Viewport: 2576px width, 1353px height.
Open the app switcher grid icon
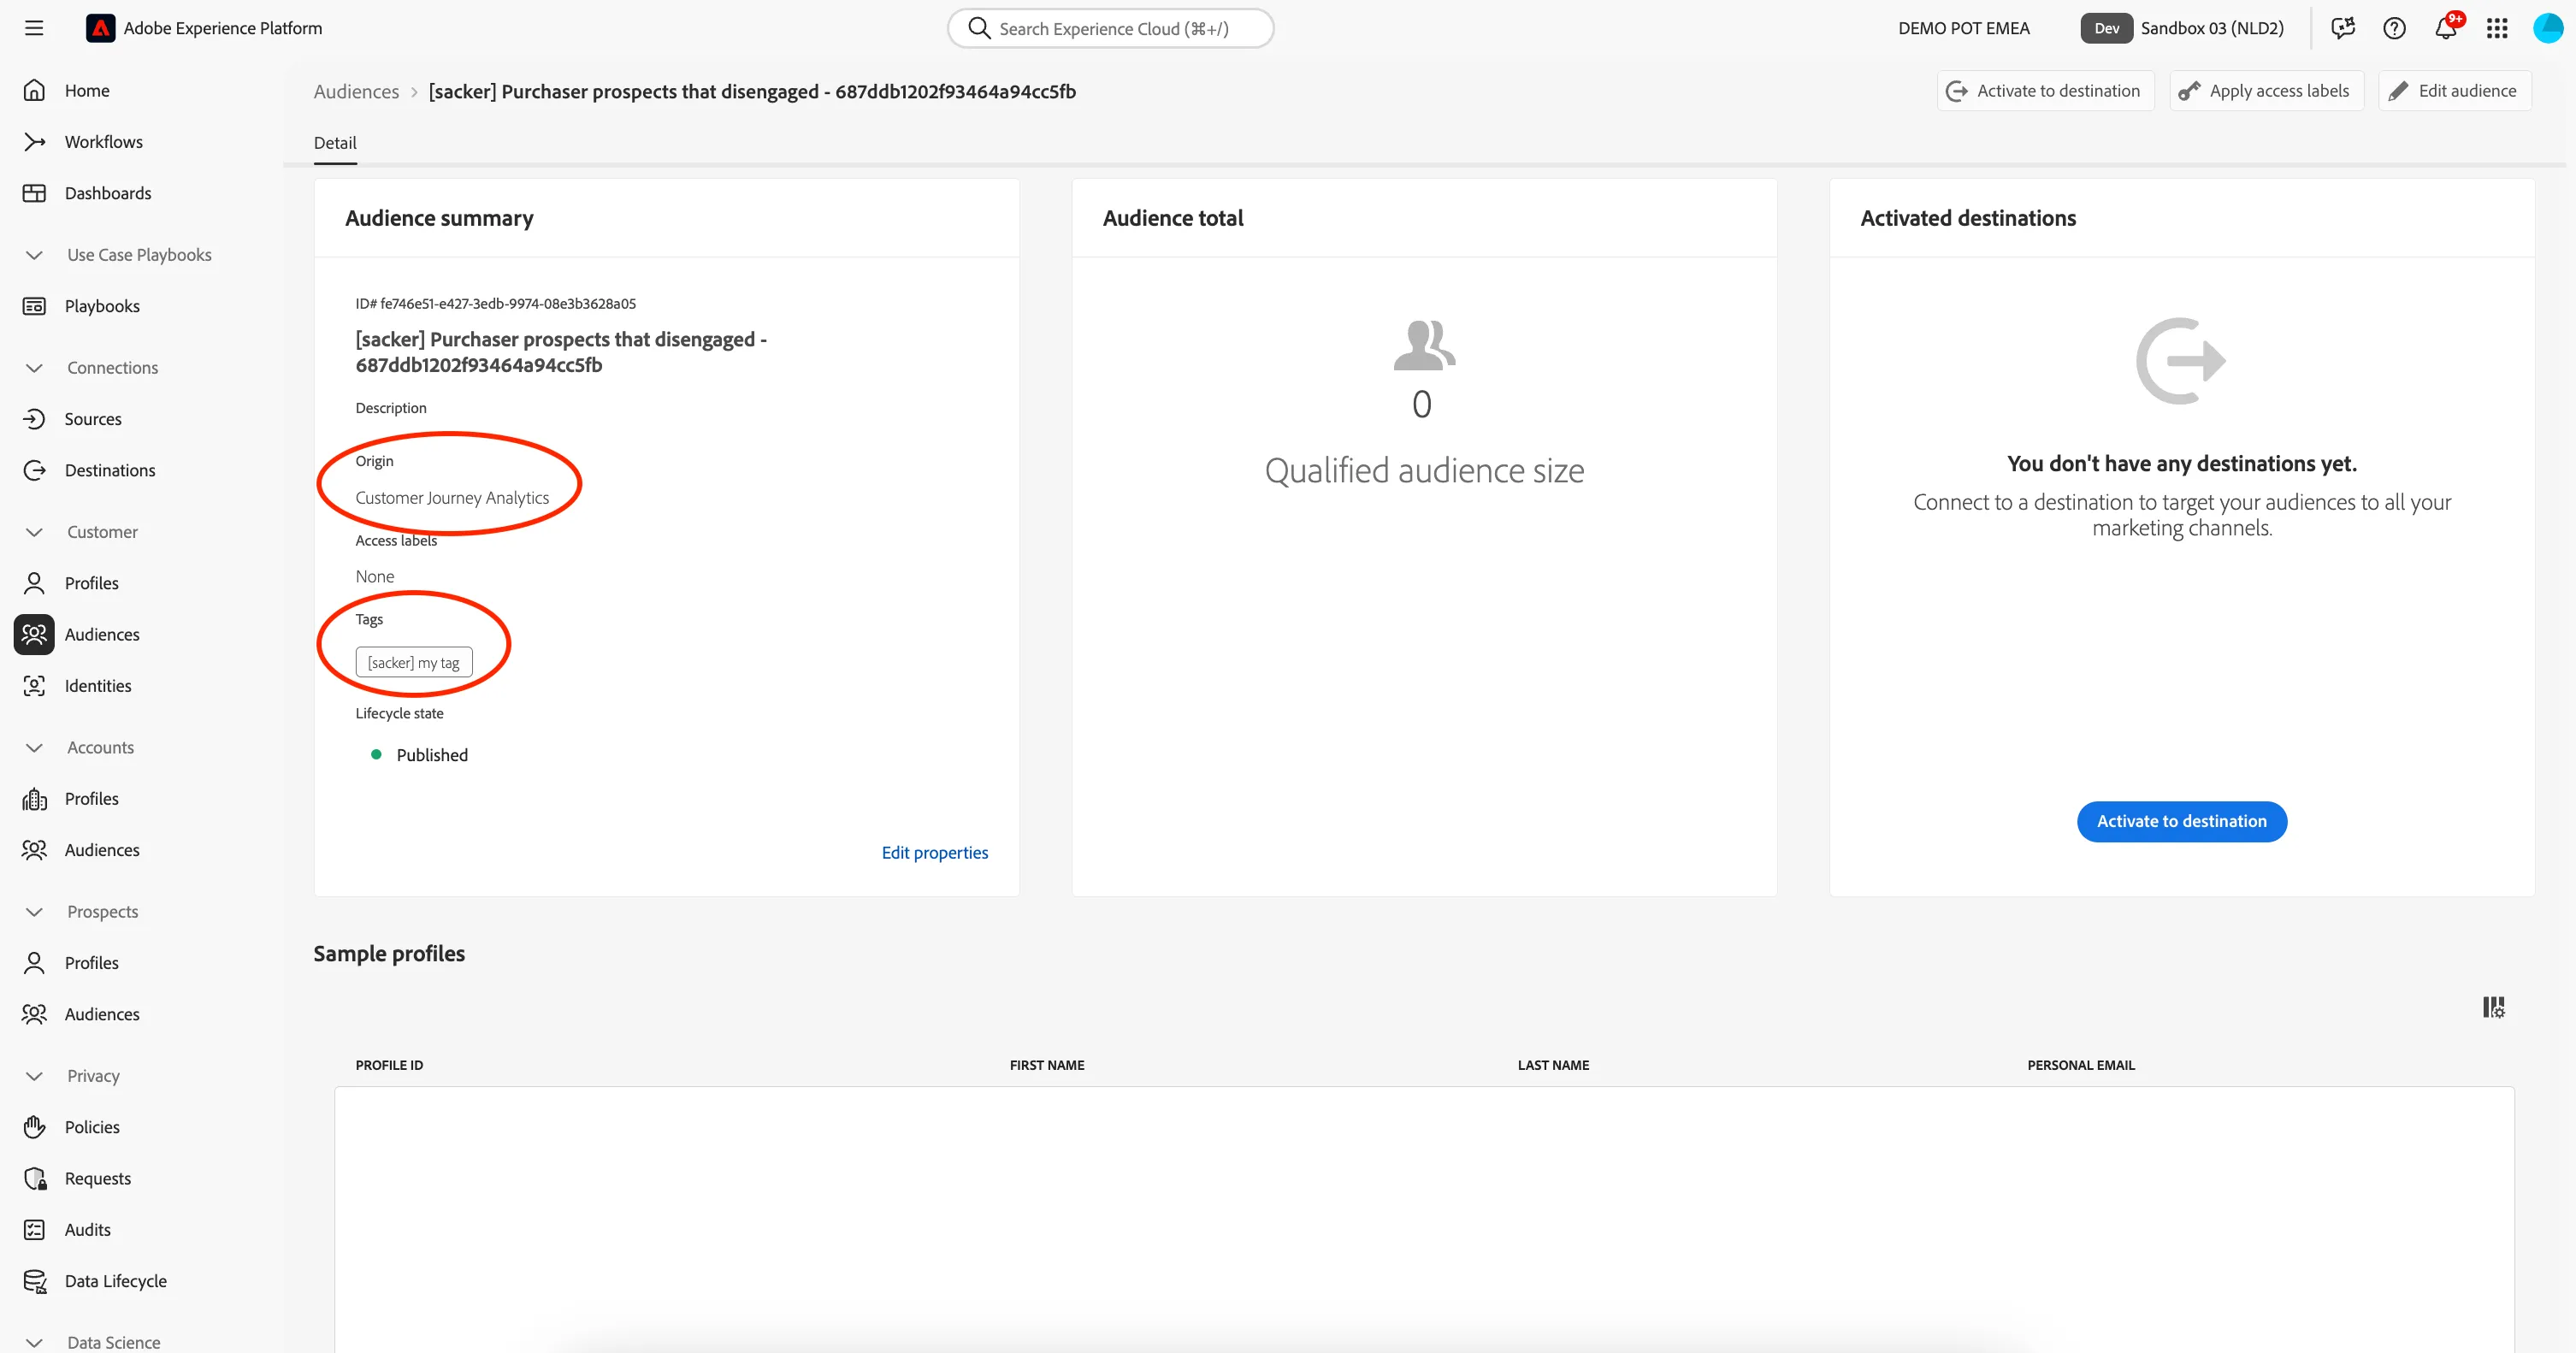coord(2497,28)
